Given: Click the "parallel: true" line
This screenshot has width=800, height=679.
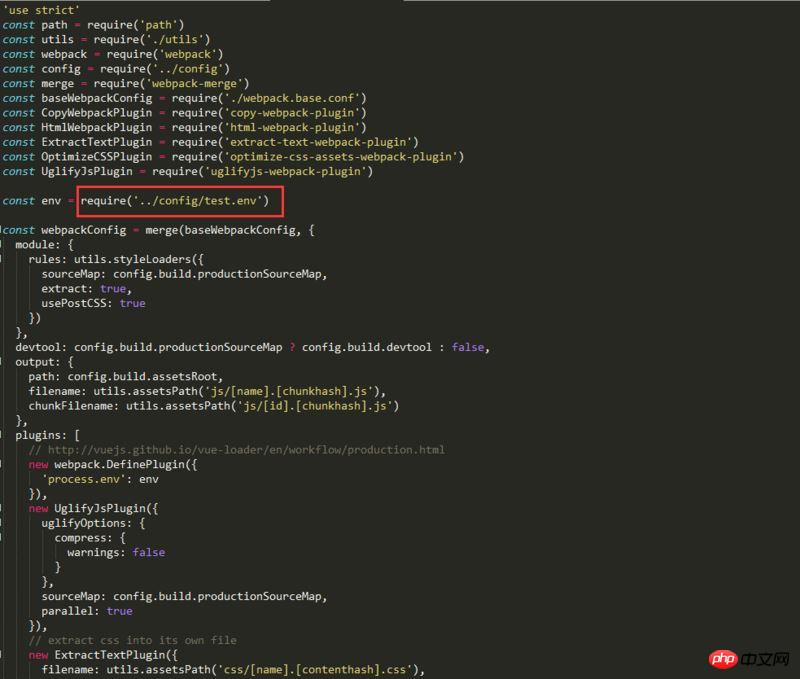Looking at the screenshot, I should (x=87, y=611).
